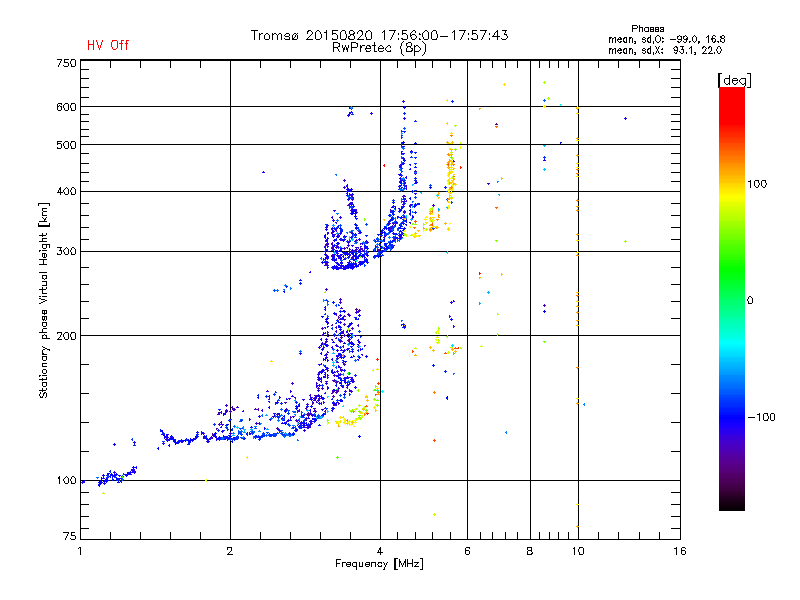Click the y-axis '750' tick label
800x600 pixels.
point(66,63)
